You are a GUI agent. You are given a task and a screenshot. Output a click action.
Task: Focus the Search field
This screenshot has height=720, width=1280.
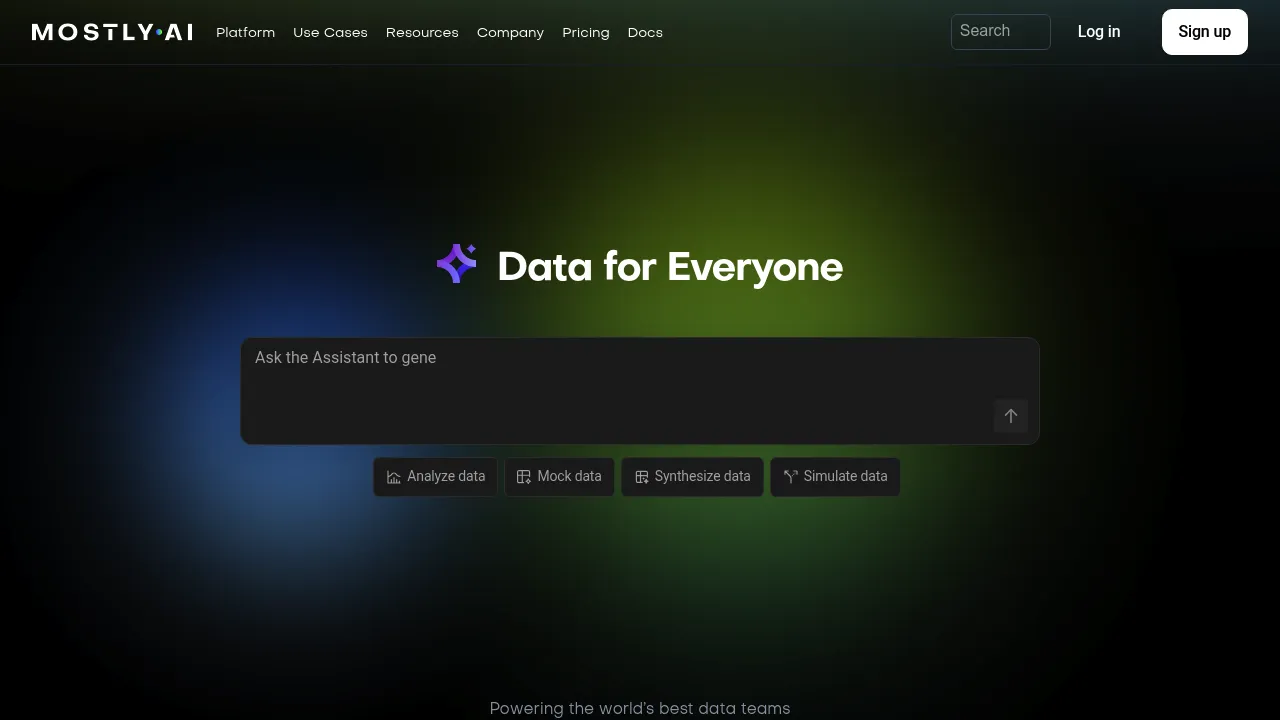coord(1001,32)
